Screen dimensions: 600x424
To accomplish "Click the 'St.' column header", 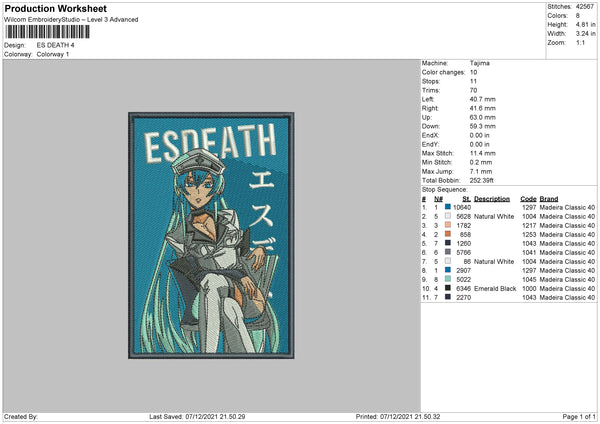I will 466,199.
